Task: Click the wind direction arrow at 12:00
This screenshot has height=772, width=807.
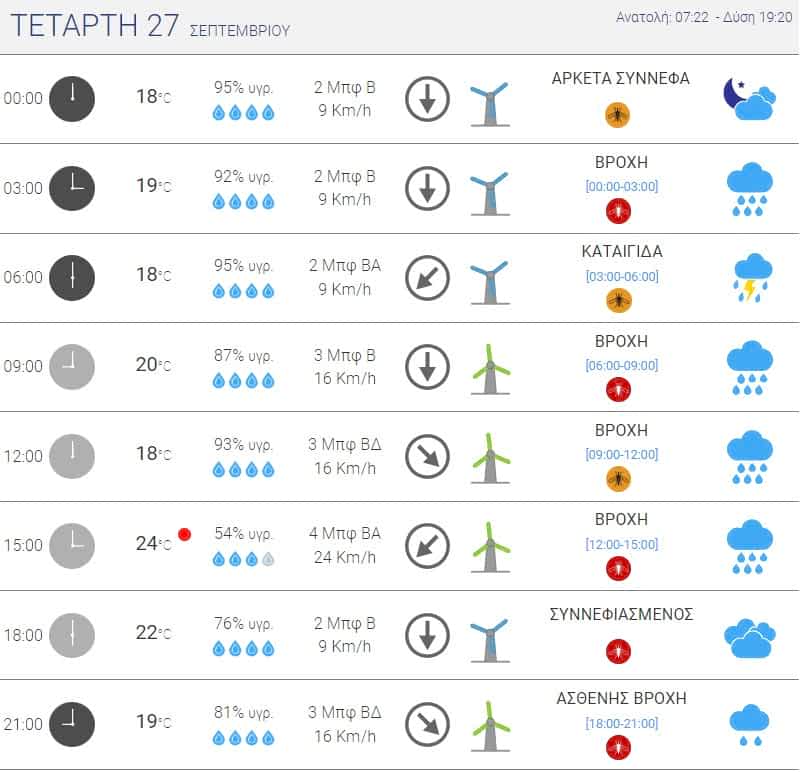Action: point(427,457)
